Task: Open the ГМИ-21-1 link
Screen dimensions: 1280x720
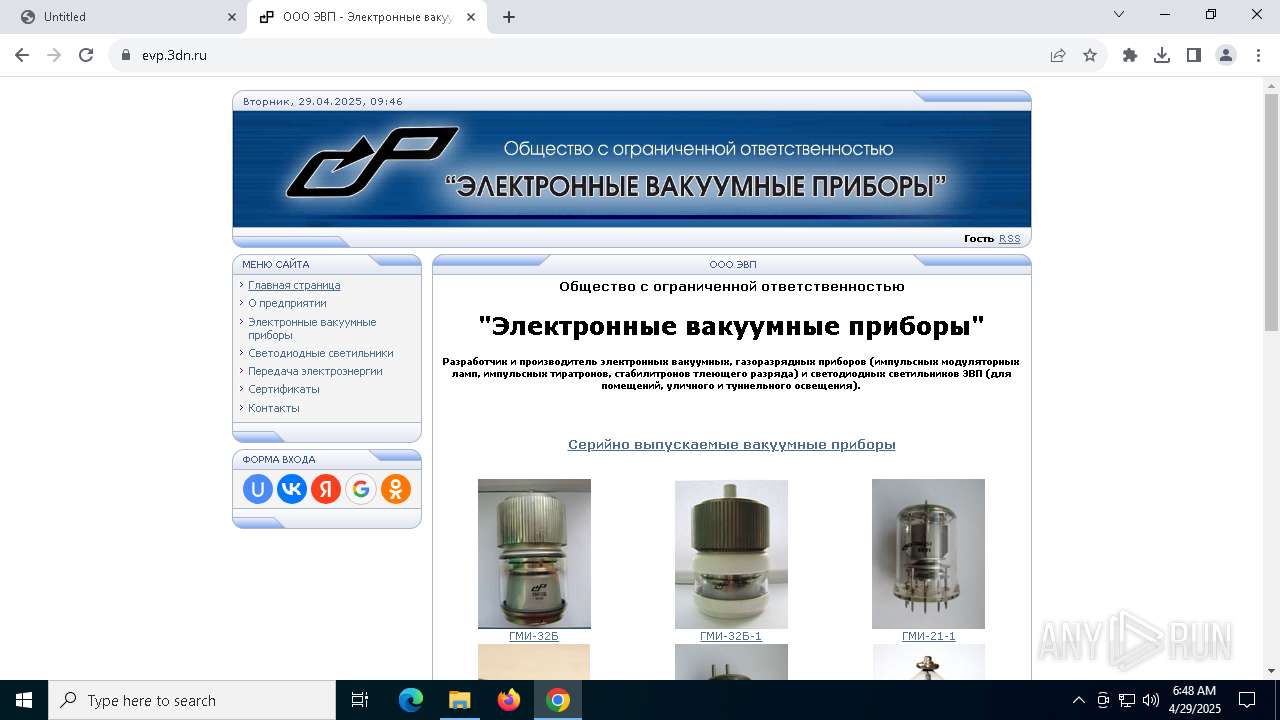Action: (928, 636)
